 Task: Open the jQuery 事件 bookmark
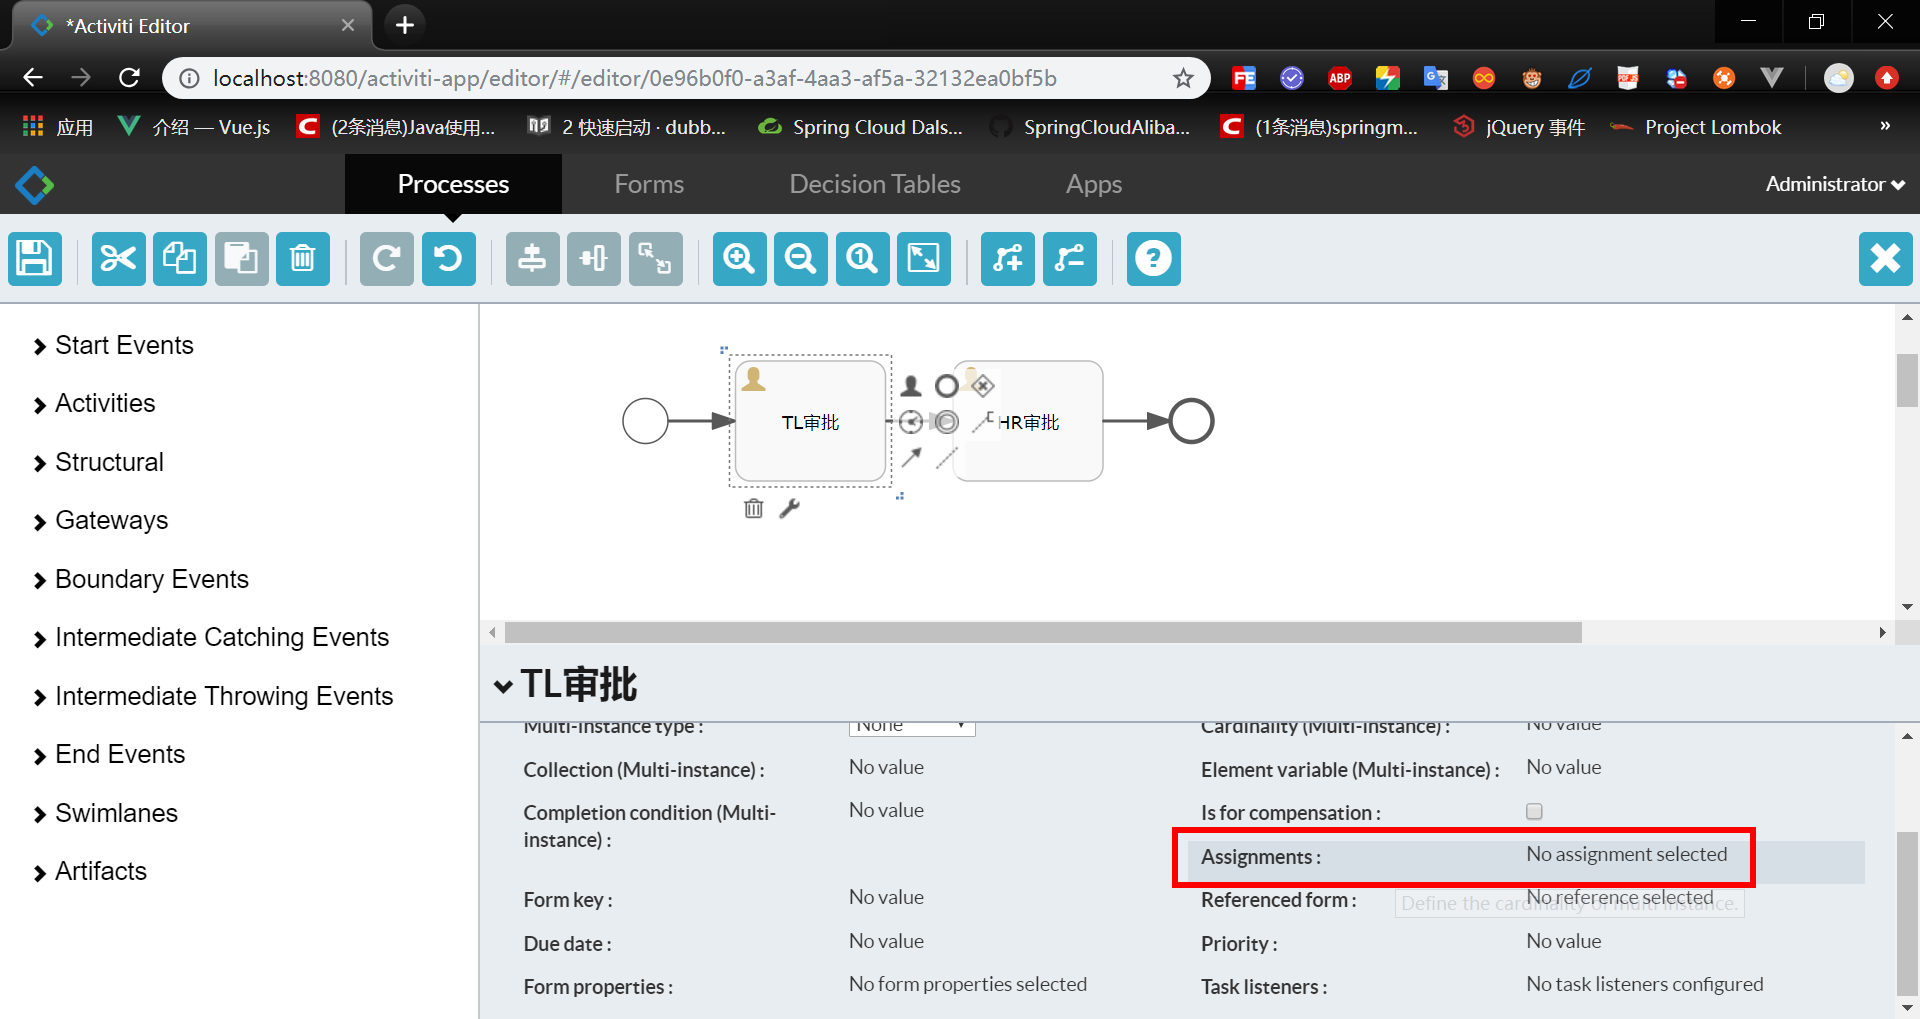[1520, 127]
